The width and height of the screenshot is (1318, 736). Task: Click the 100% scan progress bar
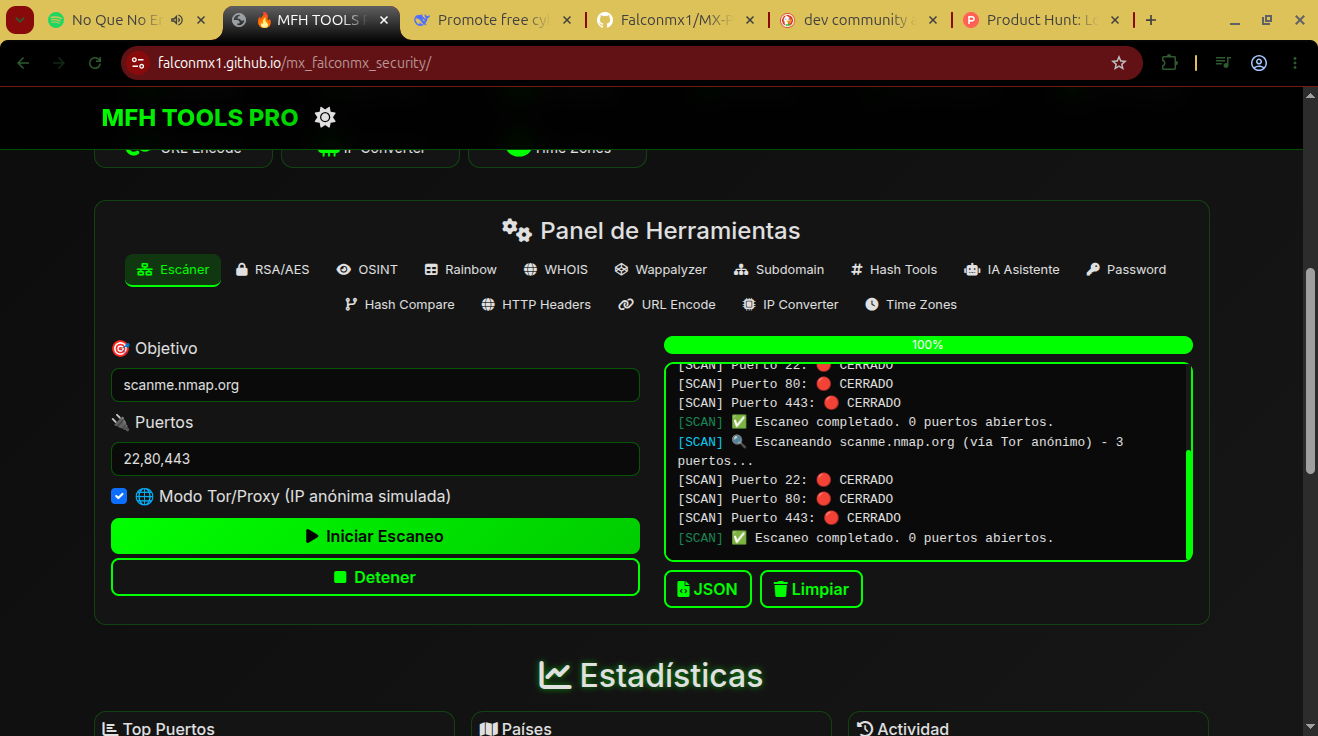[928, 345]
